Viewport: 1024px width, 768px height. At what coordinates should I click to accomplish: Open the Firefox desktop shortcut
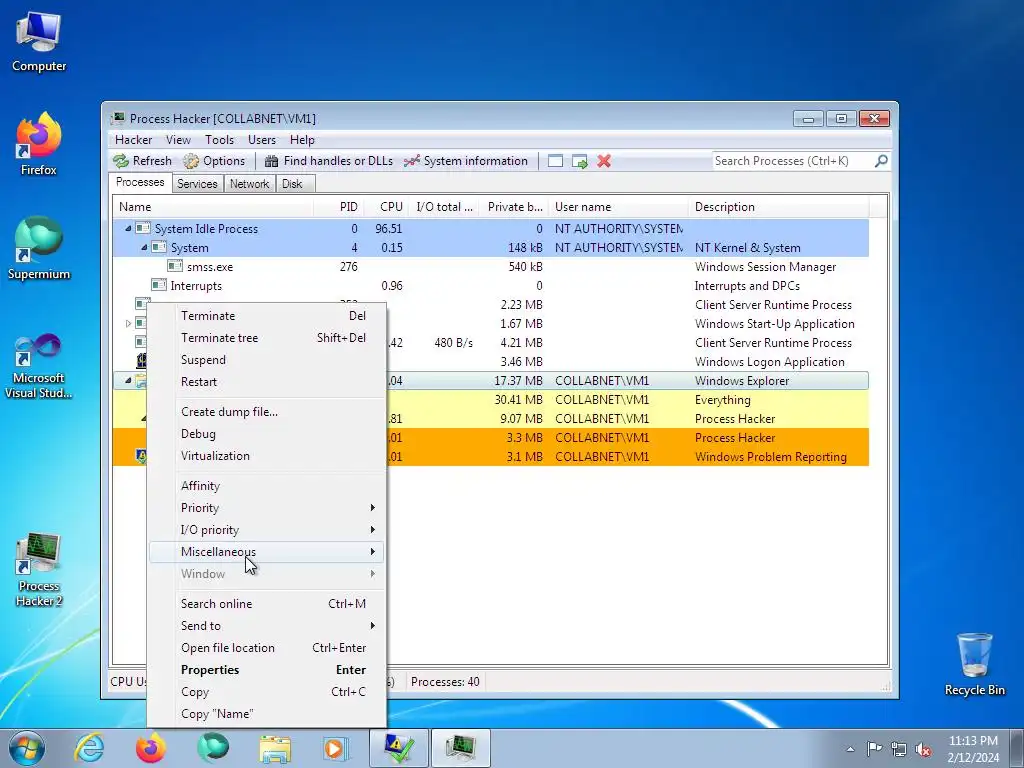click(39, 145)
